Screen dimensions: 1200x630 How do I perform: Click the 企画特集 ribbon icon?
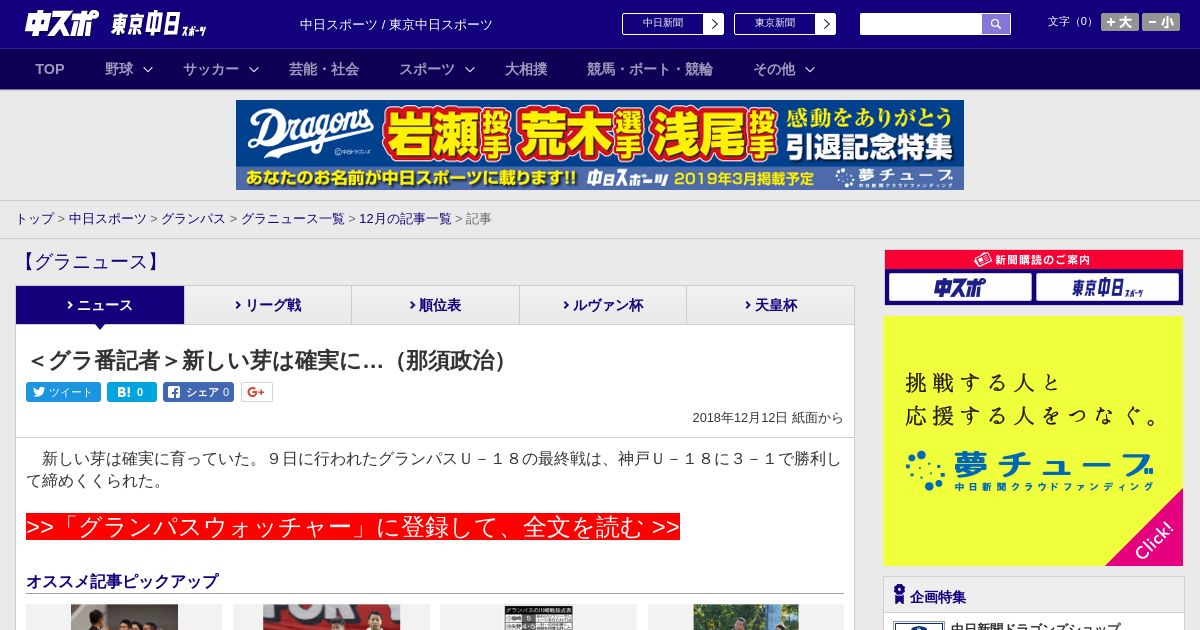899,595
